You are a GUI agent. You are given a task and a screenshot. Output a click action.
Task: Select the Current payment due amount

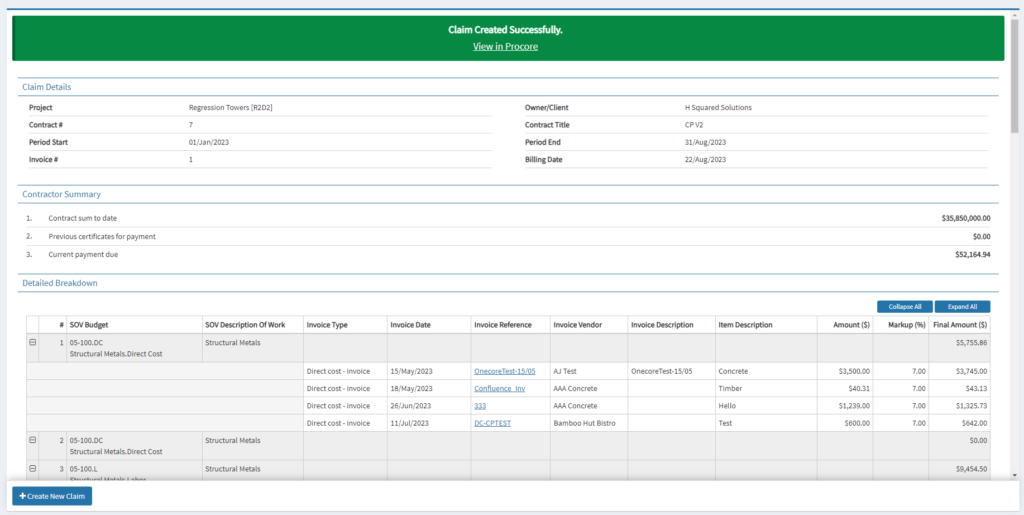(x=972, y=255)
